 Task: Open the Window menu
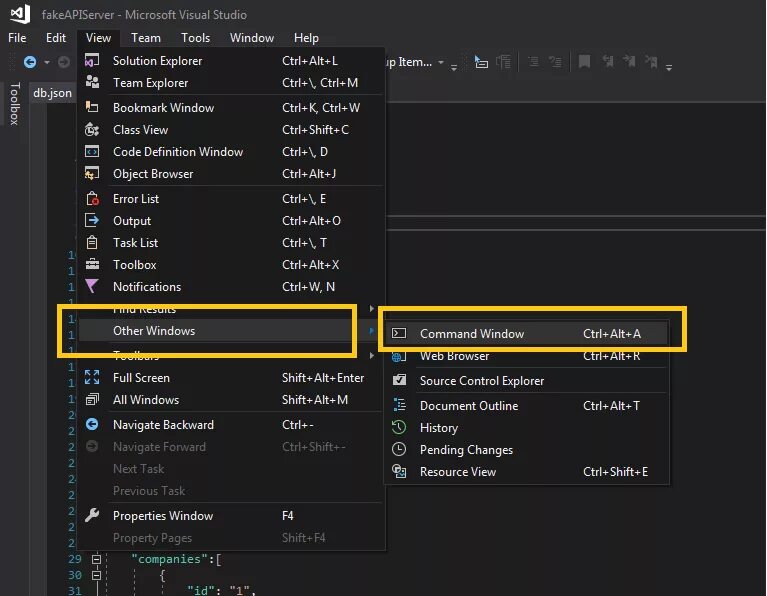click(252, 38)
